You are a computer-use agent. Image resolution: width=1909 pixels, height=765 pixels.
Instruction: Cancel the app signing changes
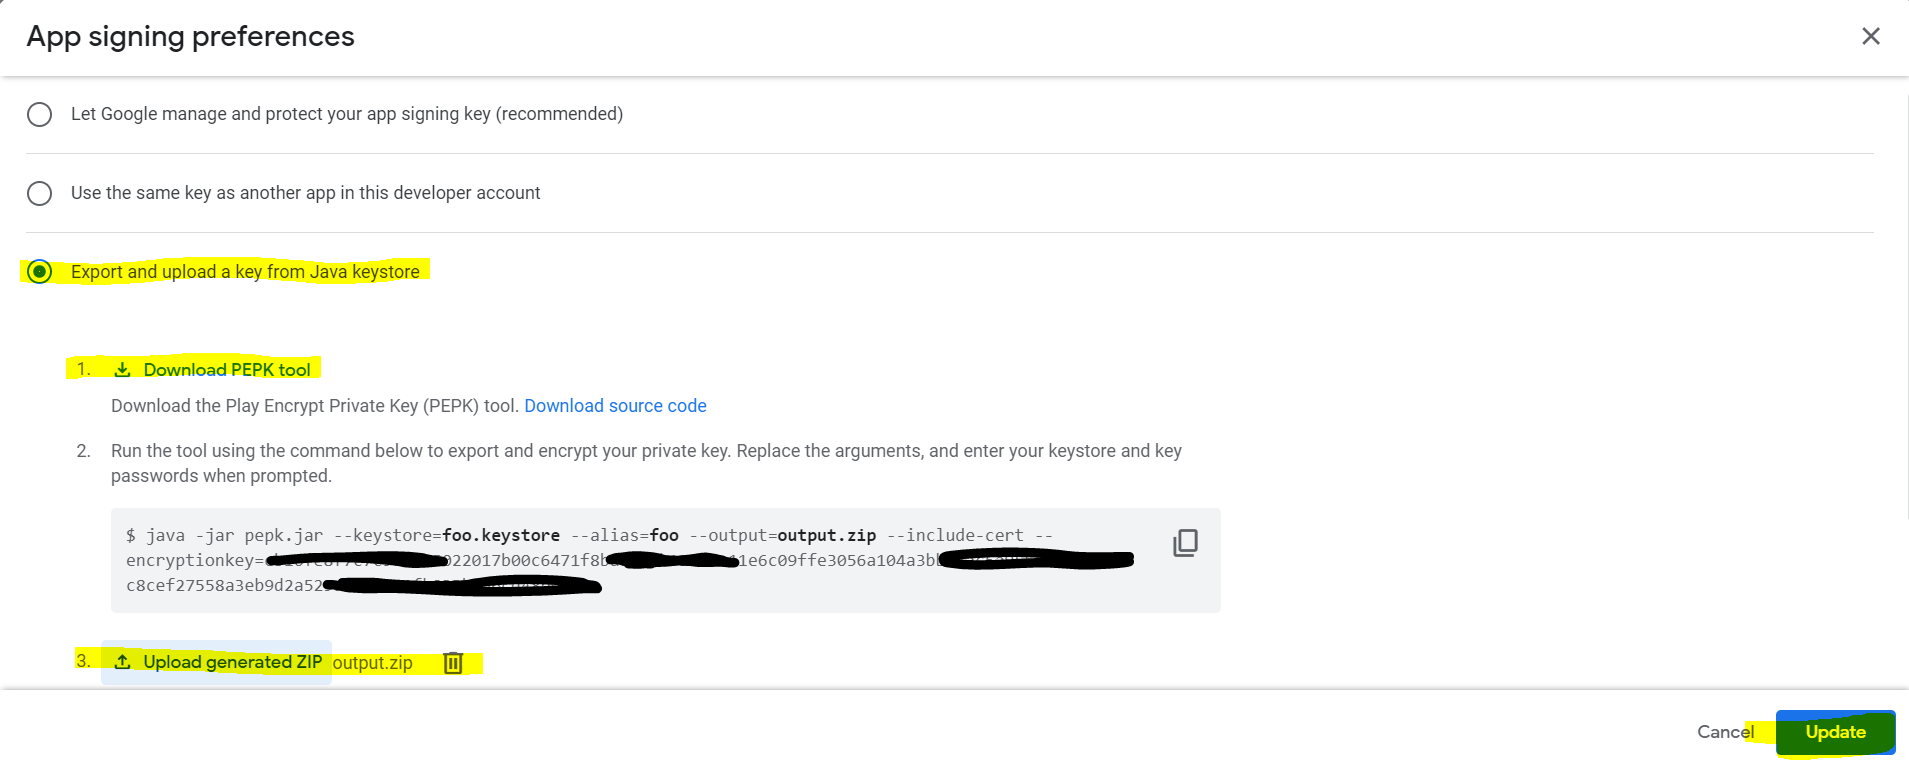click(x=1724, y=732)
